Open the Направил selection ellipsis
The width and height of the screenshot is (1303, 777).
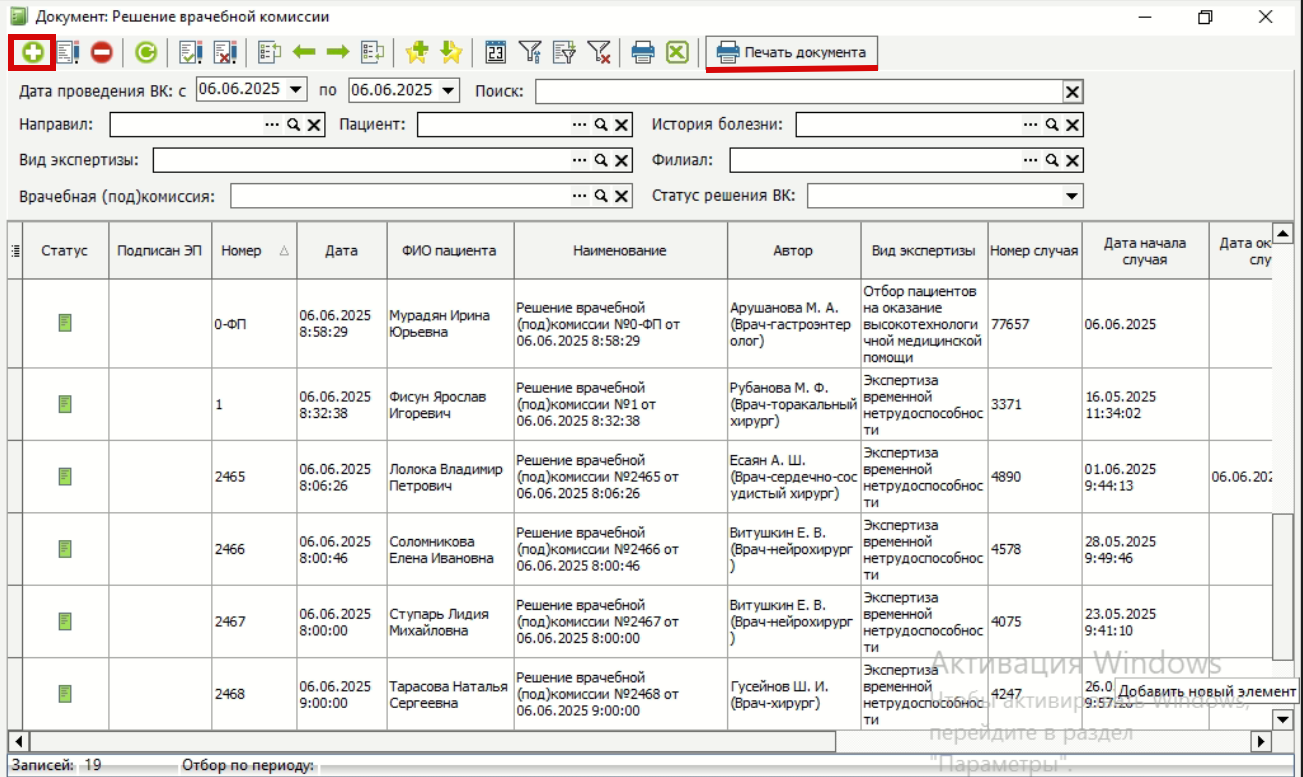(x=272, y=125)
